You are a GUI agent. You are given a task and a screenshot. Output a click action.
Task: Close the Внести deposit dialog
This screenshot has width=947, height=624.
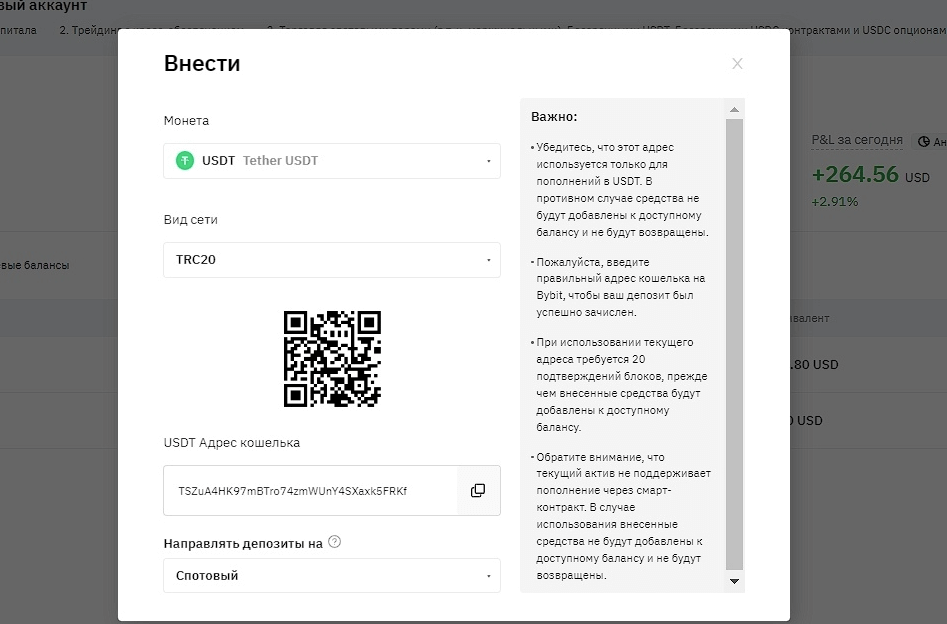(737, 64)
